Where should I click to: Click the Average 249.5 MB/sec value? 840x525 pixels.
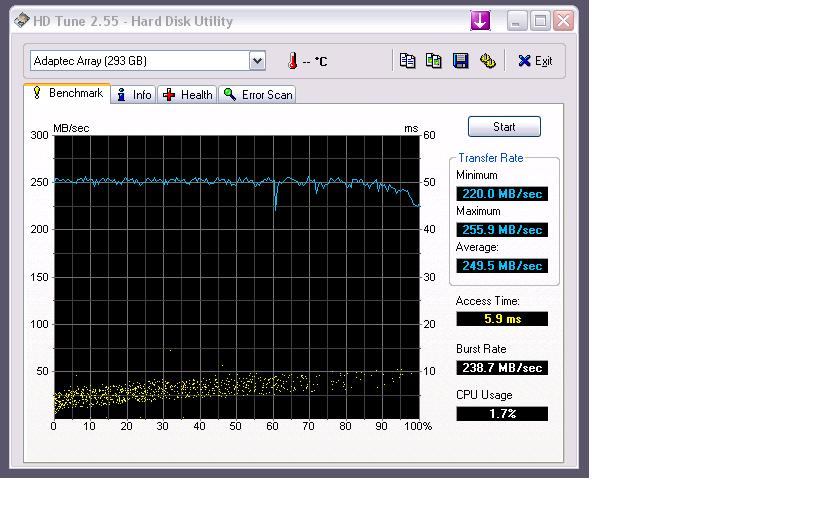click(502, 266)
